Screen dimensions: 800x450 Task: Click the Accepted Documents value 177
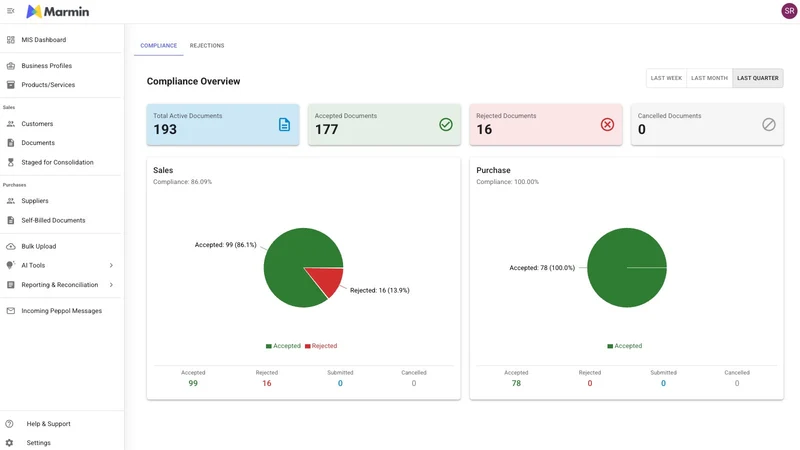(327, 130)
